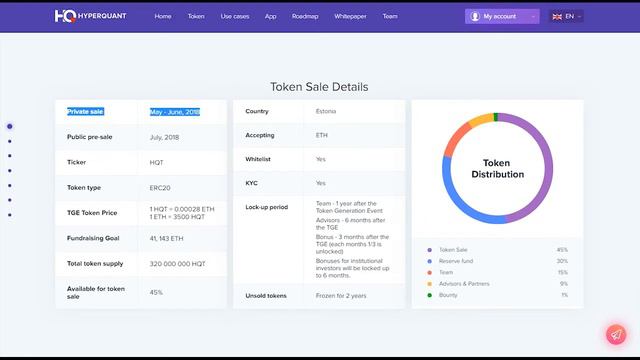Click the Token Sale legend label
The image size is (640, 360).
click(453, 250)
